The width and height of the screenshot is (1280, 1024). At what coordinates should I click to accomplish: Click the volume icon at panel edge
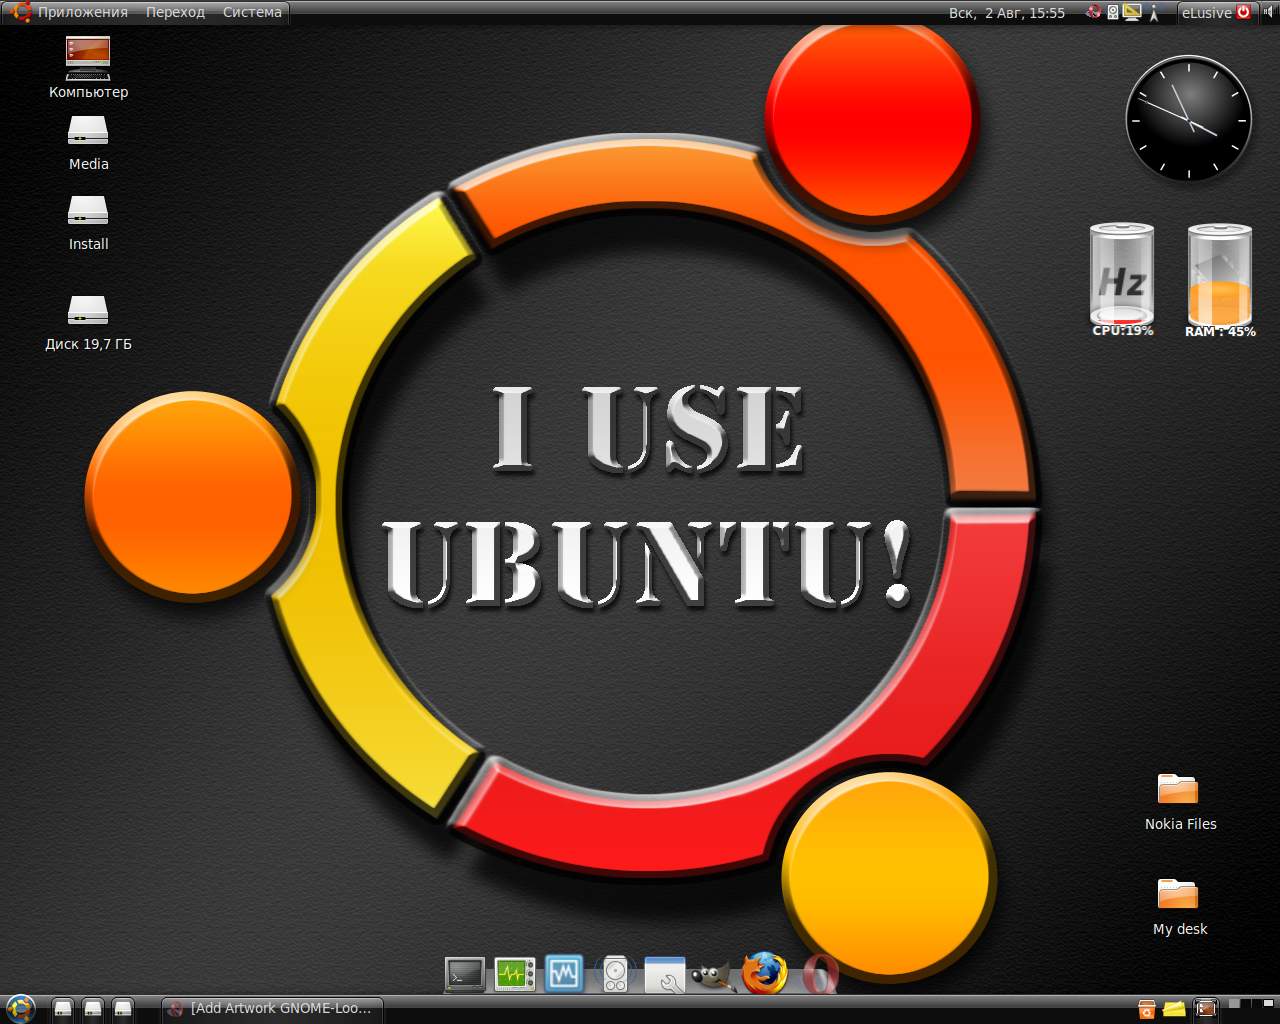1267,12
